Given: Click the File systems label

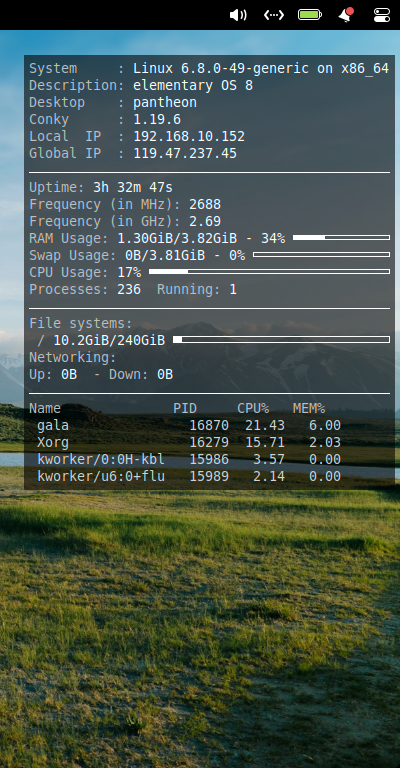Looking at the screenshot, I should tap(81, 323).
